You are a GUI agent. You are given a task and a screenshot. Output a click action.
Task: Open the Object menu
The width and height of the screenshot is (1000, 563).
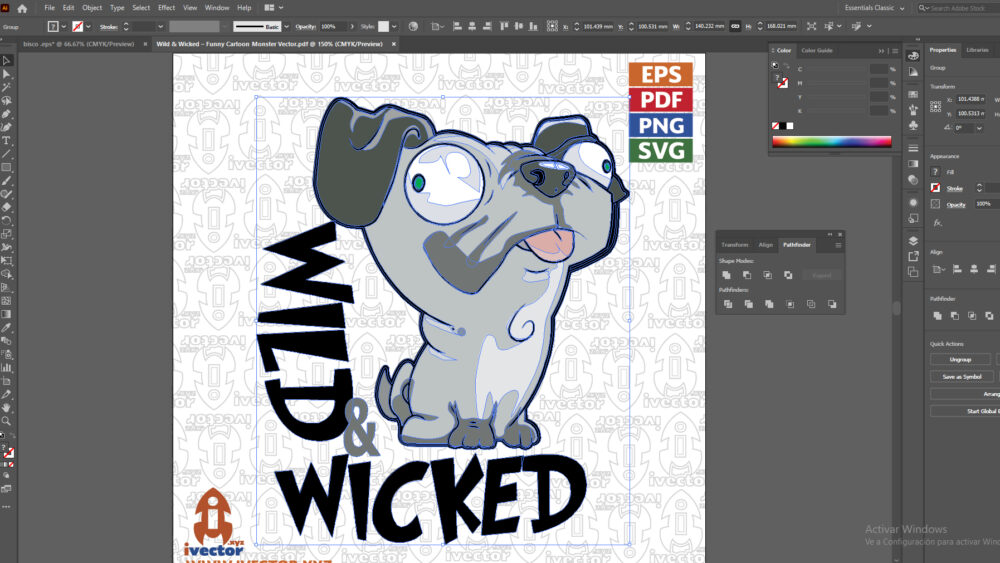click(92, 8)
